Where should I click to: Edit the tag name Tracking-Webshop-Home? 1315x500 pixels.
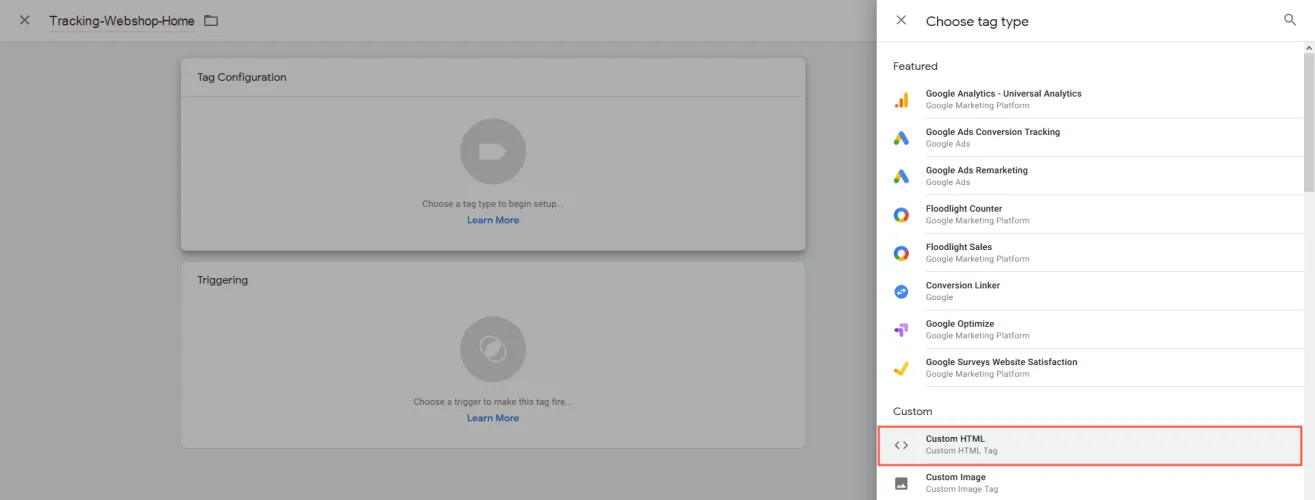point(122,21)
